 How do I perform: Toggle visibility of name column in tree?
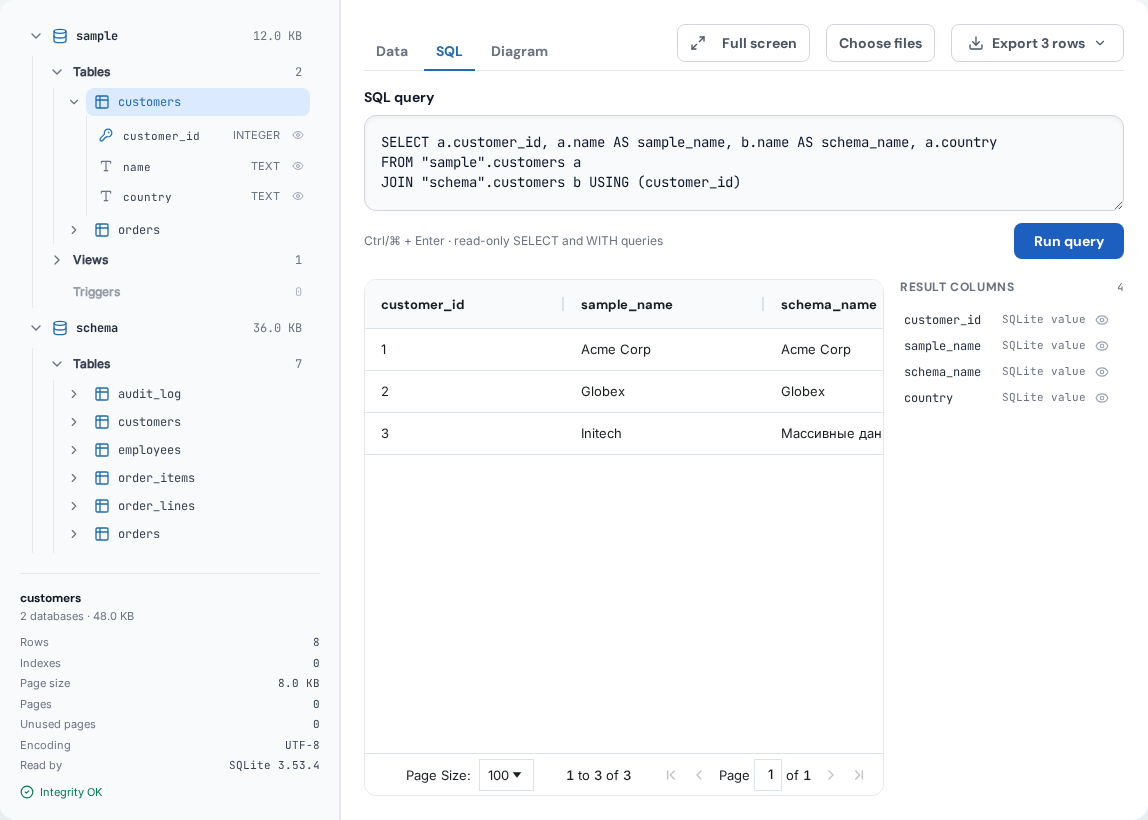pos(298,166)
